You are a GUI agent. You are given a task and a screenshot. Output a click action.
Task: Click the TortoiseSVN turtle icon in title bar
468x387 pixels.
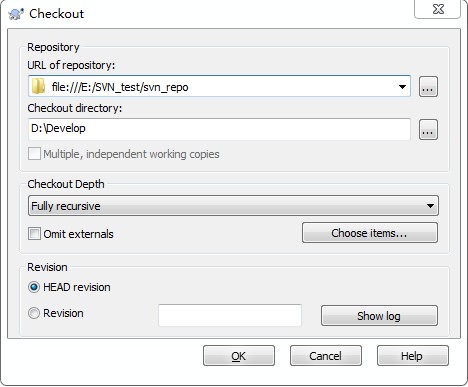click(16, 14)
